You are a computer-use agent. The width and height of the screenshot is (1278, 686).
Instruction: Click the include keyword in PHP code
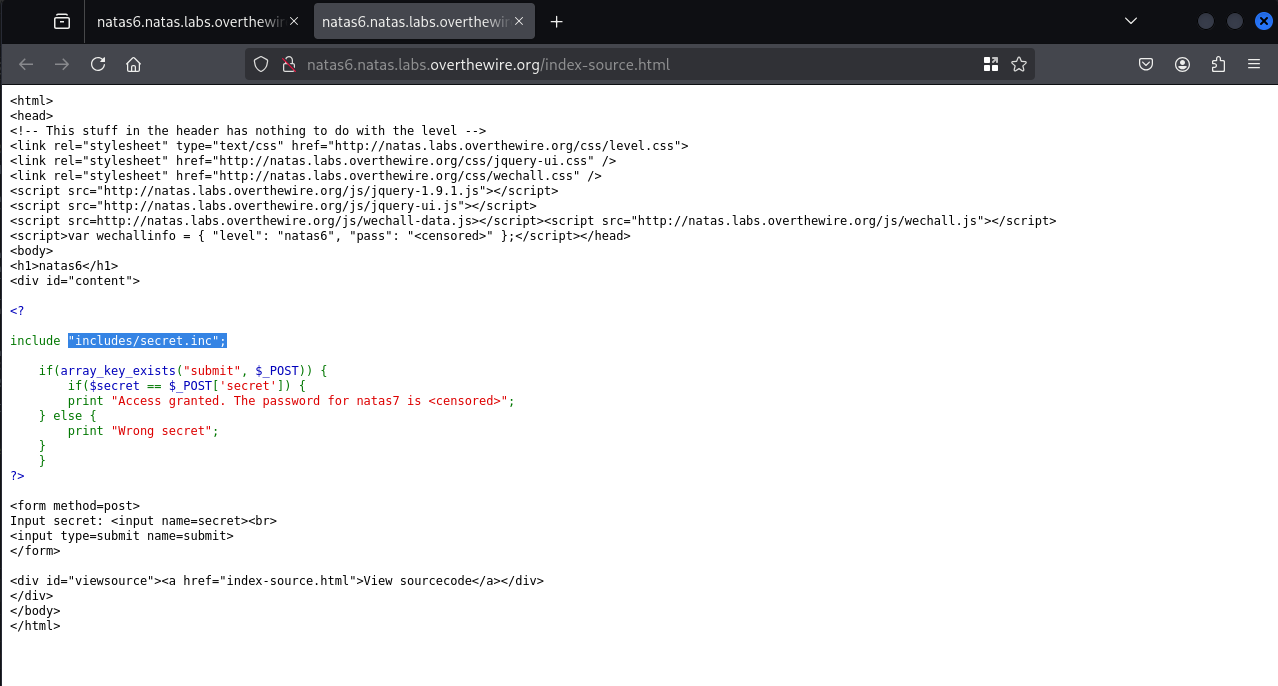(35, 341)
